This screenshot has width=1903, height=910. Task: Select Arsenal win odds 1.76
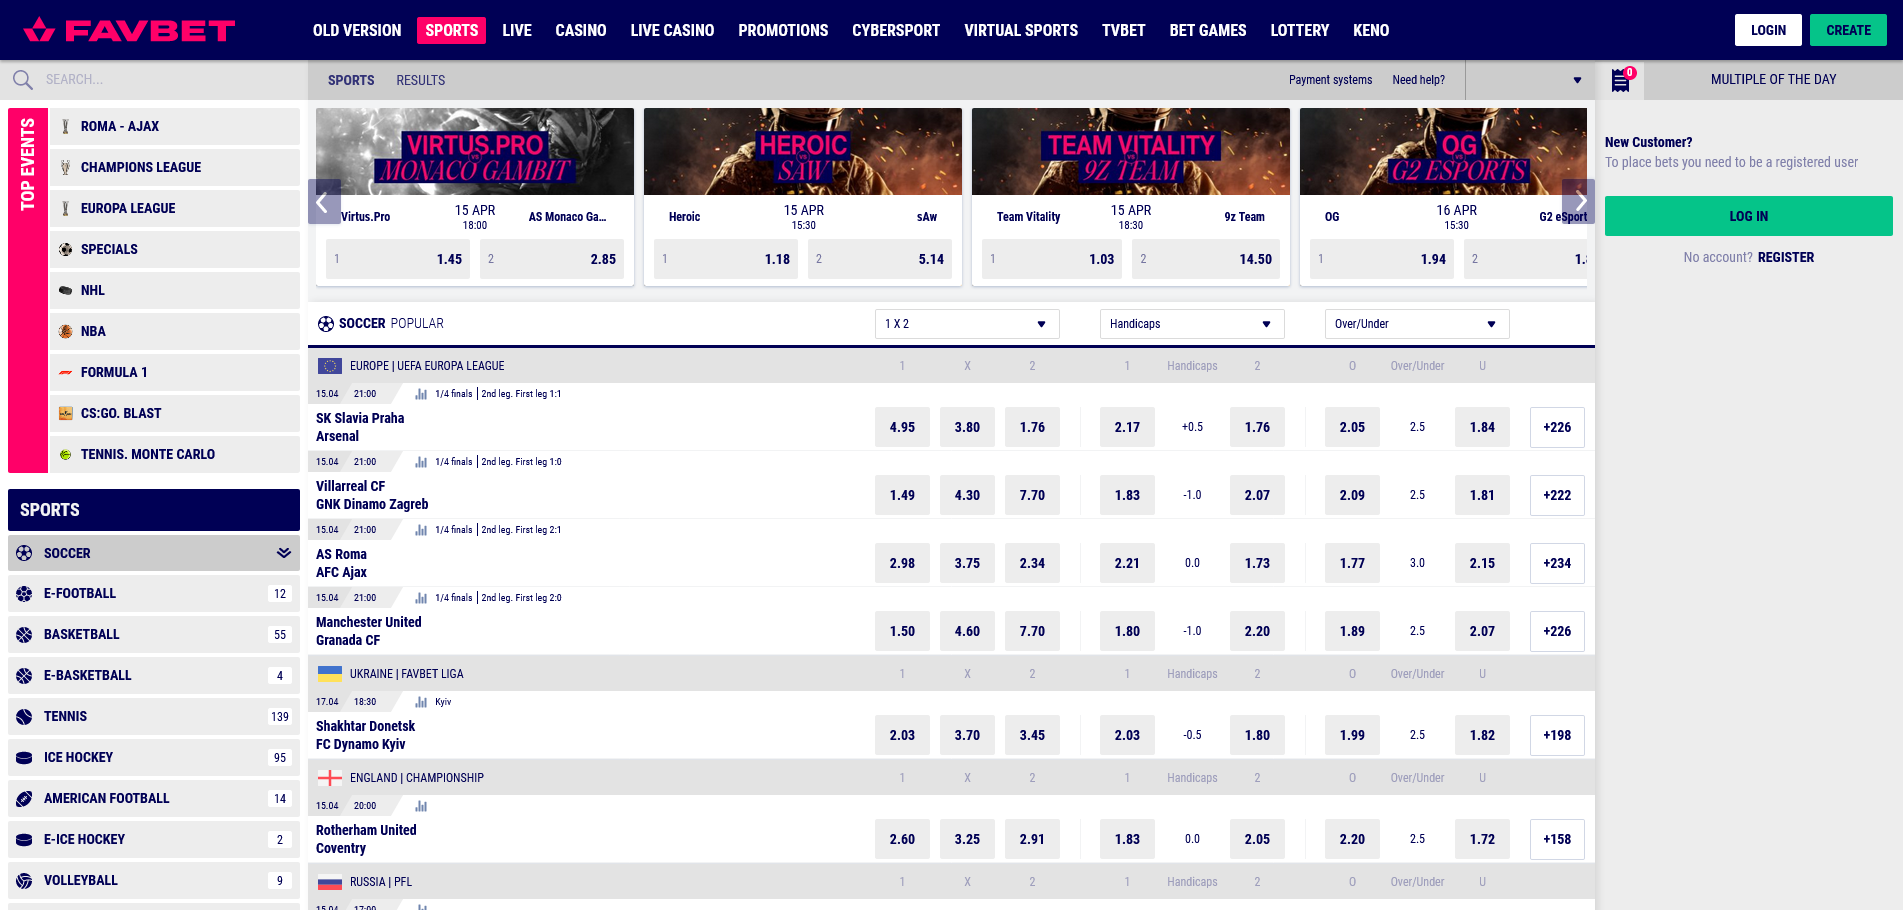1032,427
